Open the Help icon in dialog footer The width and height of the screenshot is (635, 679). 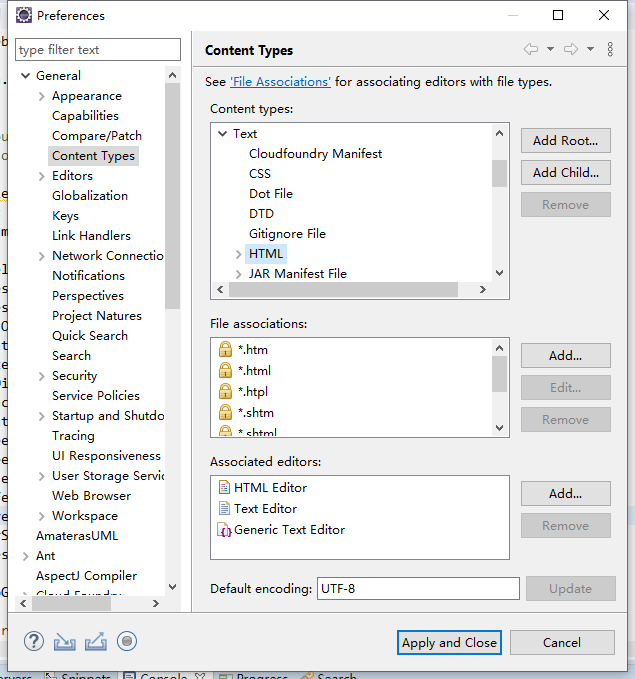pyautogui.click(x=34, y=642)
